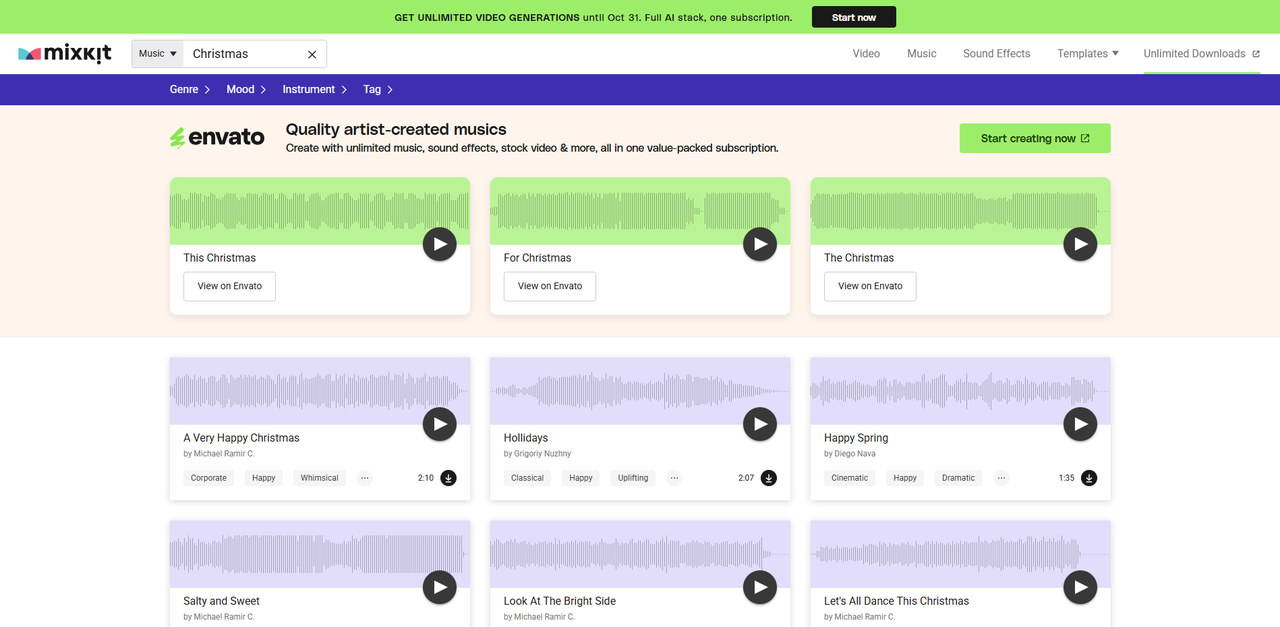Toggle the Cinematic tag filter
The width and height of the screenshot is (1280, 627).
[849, 477]
